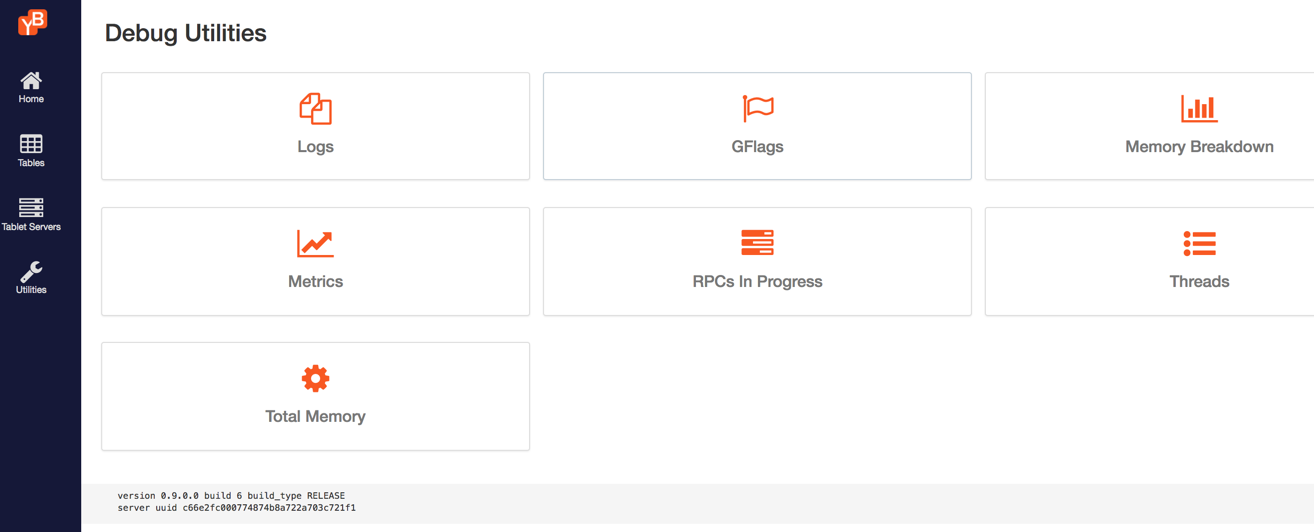Click the Total Memory text label
Viewport: 1314px width, 532px height.
point(315,417)
